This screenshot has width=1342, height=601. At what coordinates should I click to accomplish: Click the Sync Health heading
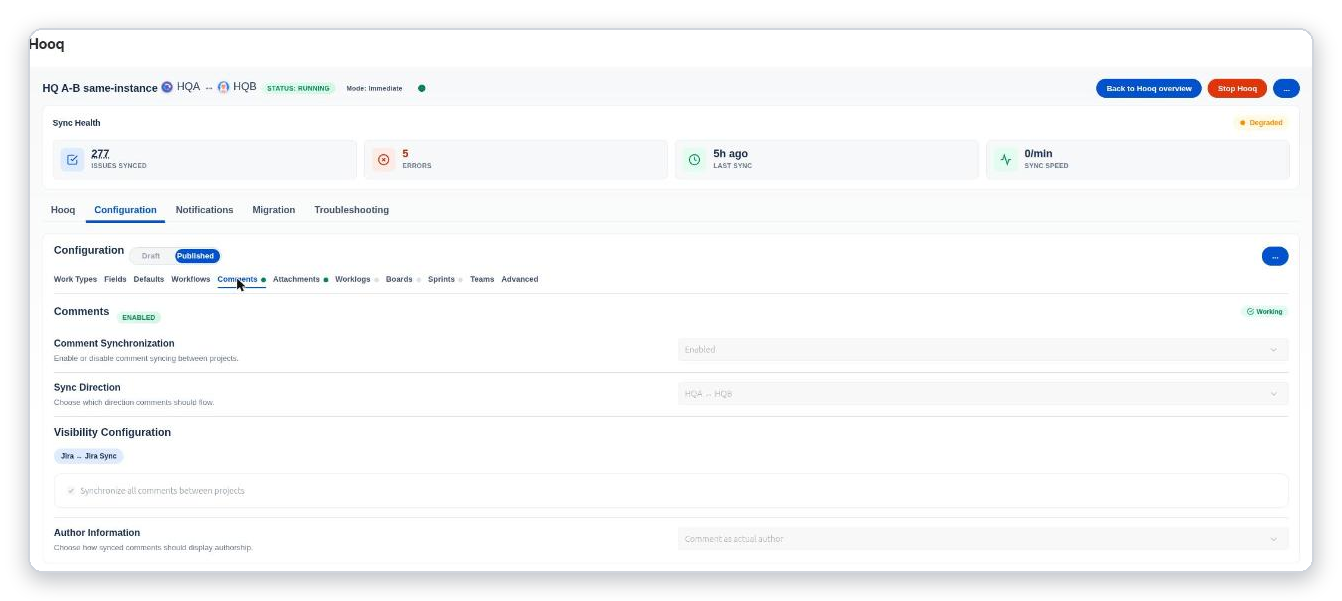pos(76,123)
